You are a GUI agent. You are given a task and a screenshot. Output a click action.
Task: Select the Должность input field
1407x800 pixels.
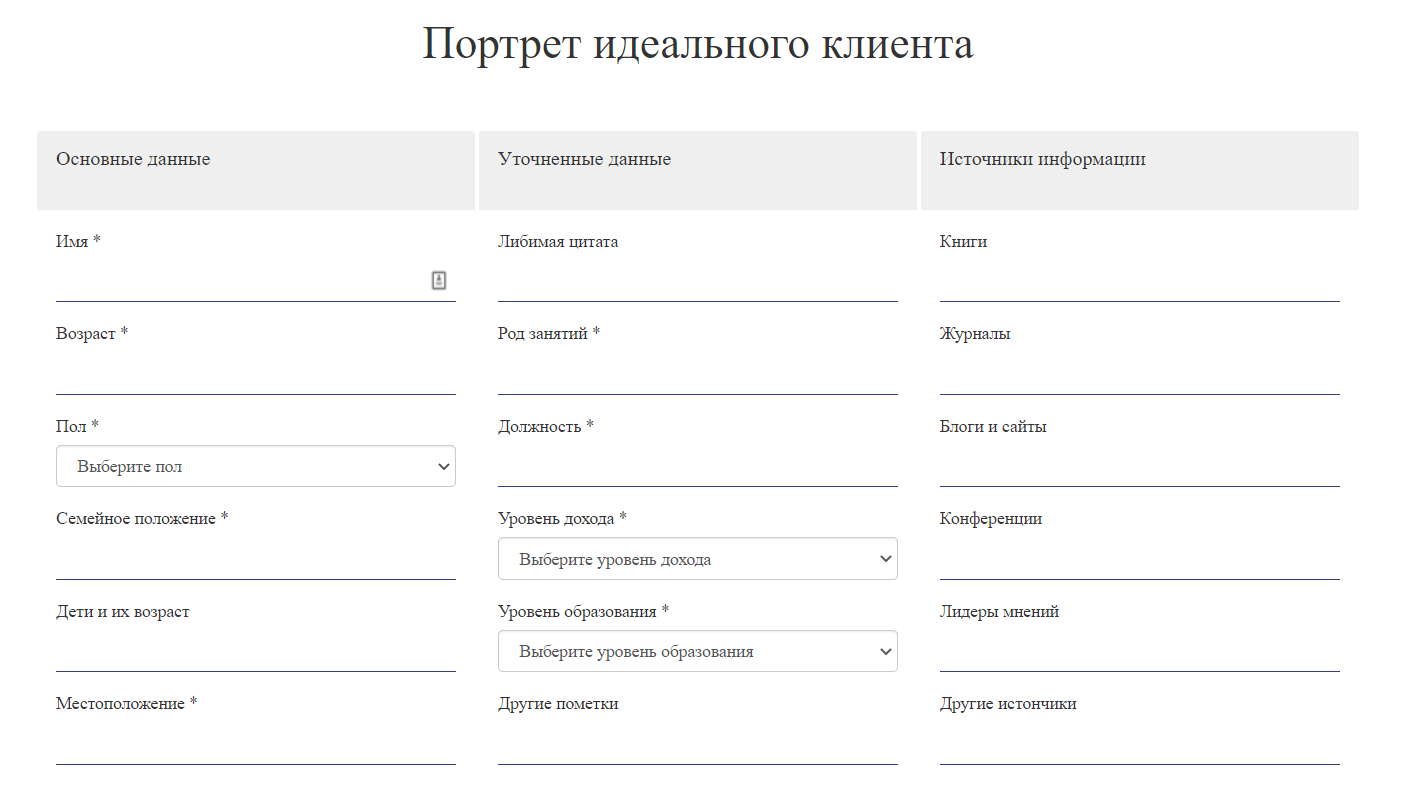point(697,467)
